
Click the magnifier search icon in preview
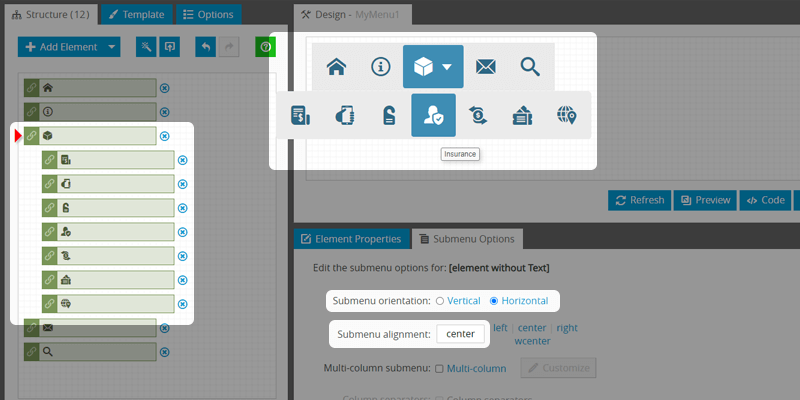[x=530, y=67]
